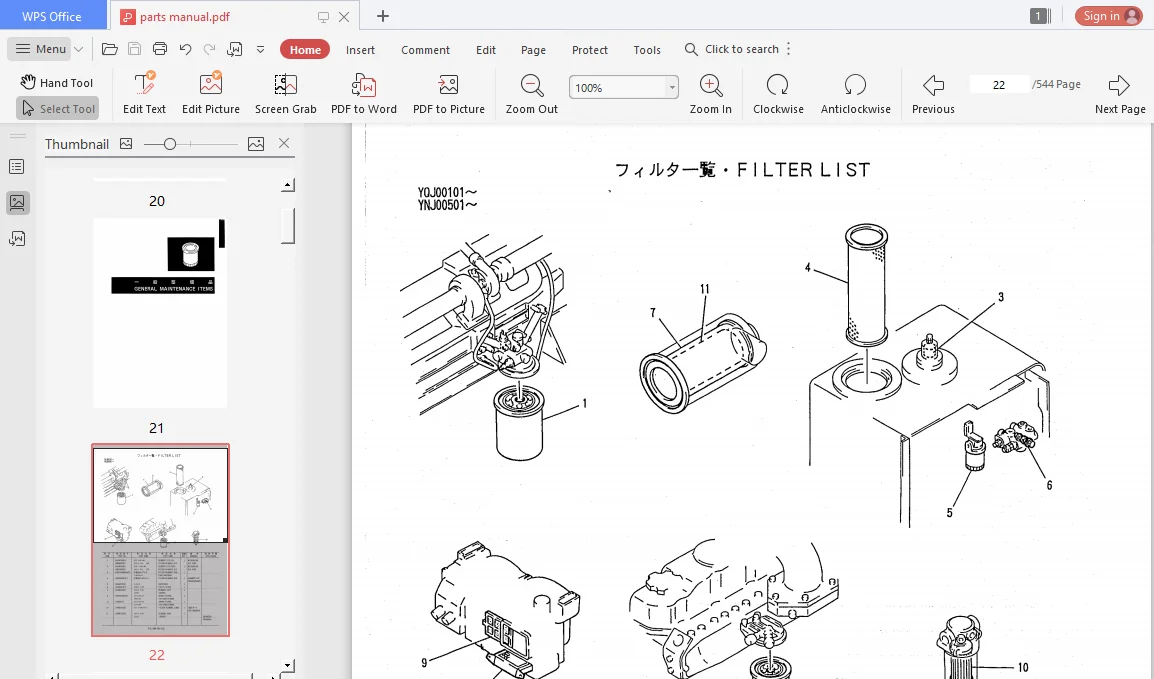Select page 21 thumbnail
Screen dimensions: 1154x679
point(160,313)
